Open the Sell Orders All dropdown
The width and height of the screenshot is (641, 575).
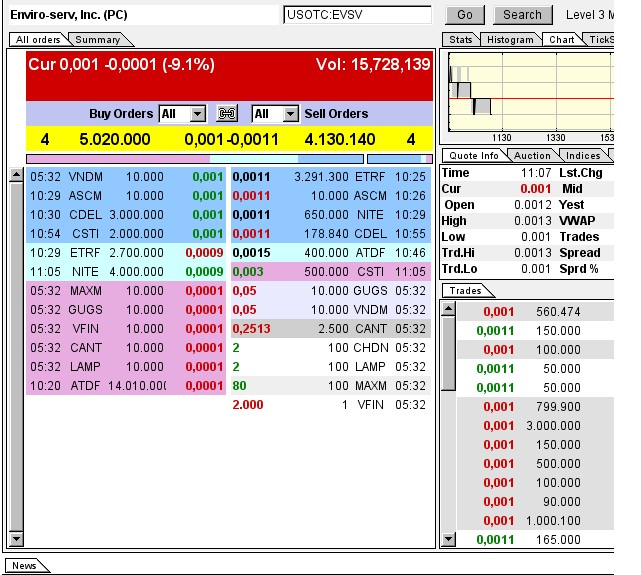[x=275, y=114]
